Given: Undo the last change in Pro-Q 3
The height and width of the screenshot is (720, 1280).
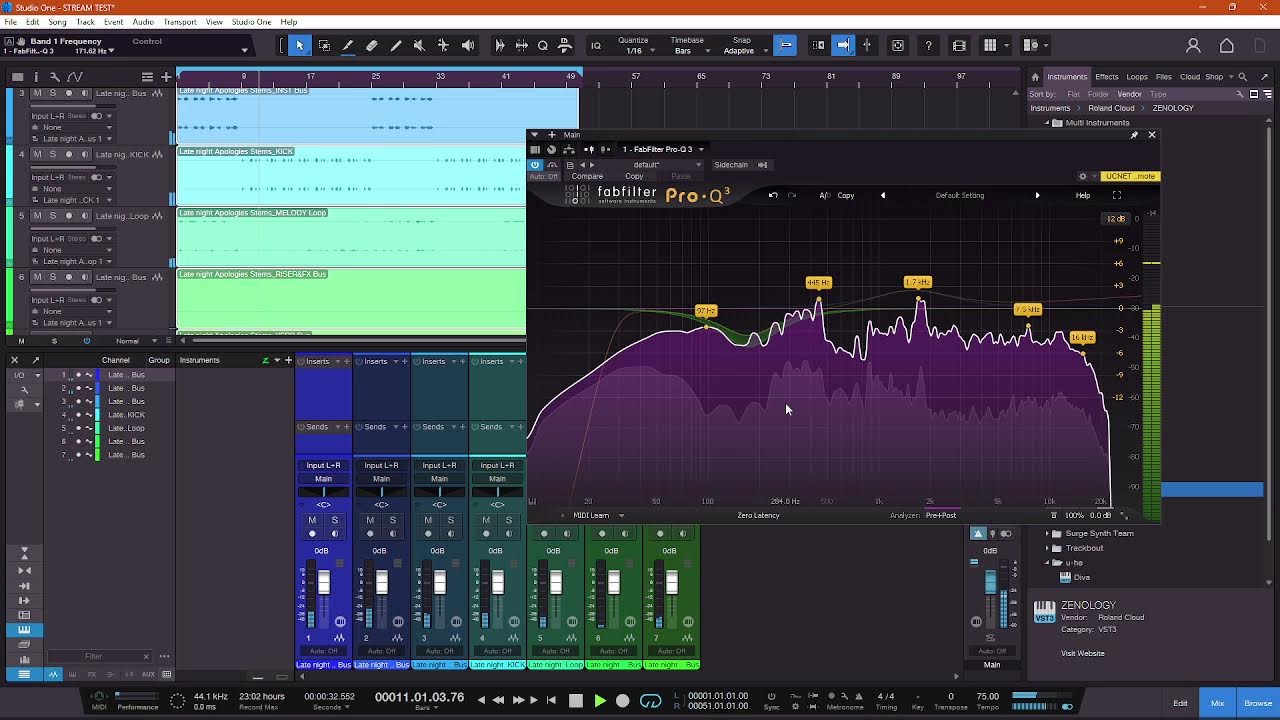Looking at the screenshot, I should coord(773,195).
